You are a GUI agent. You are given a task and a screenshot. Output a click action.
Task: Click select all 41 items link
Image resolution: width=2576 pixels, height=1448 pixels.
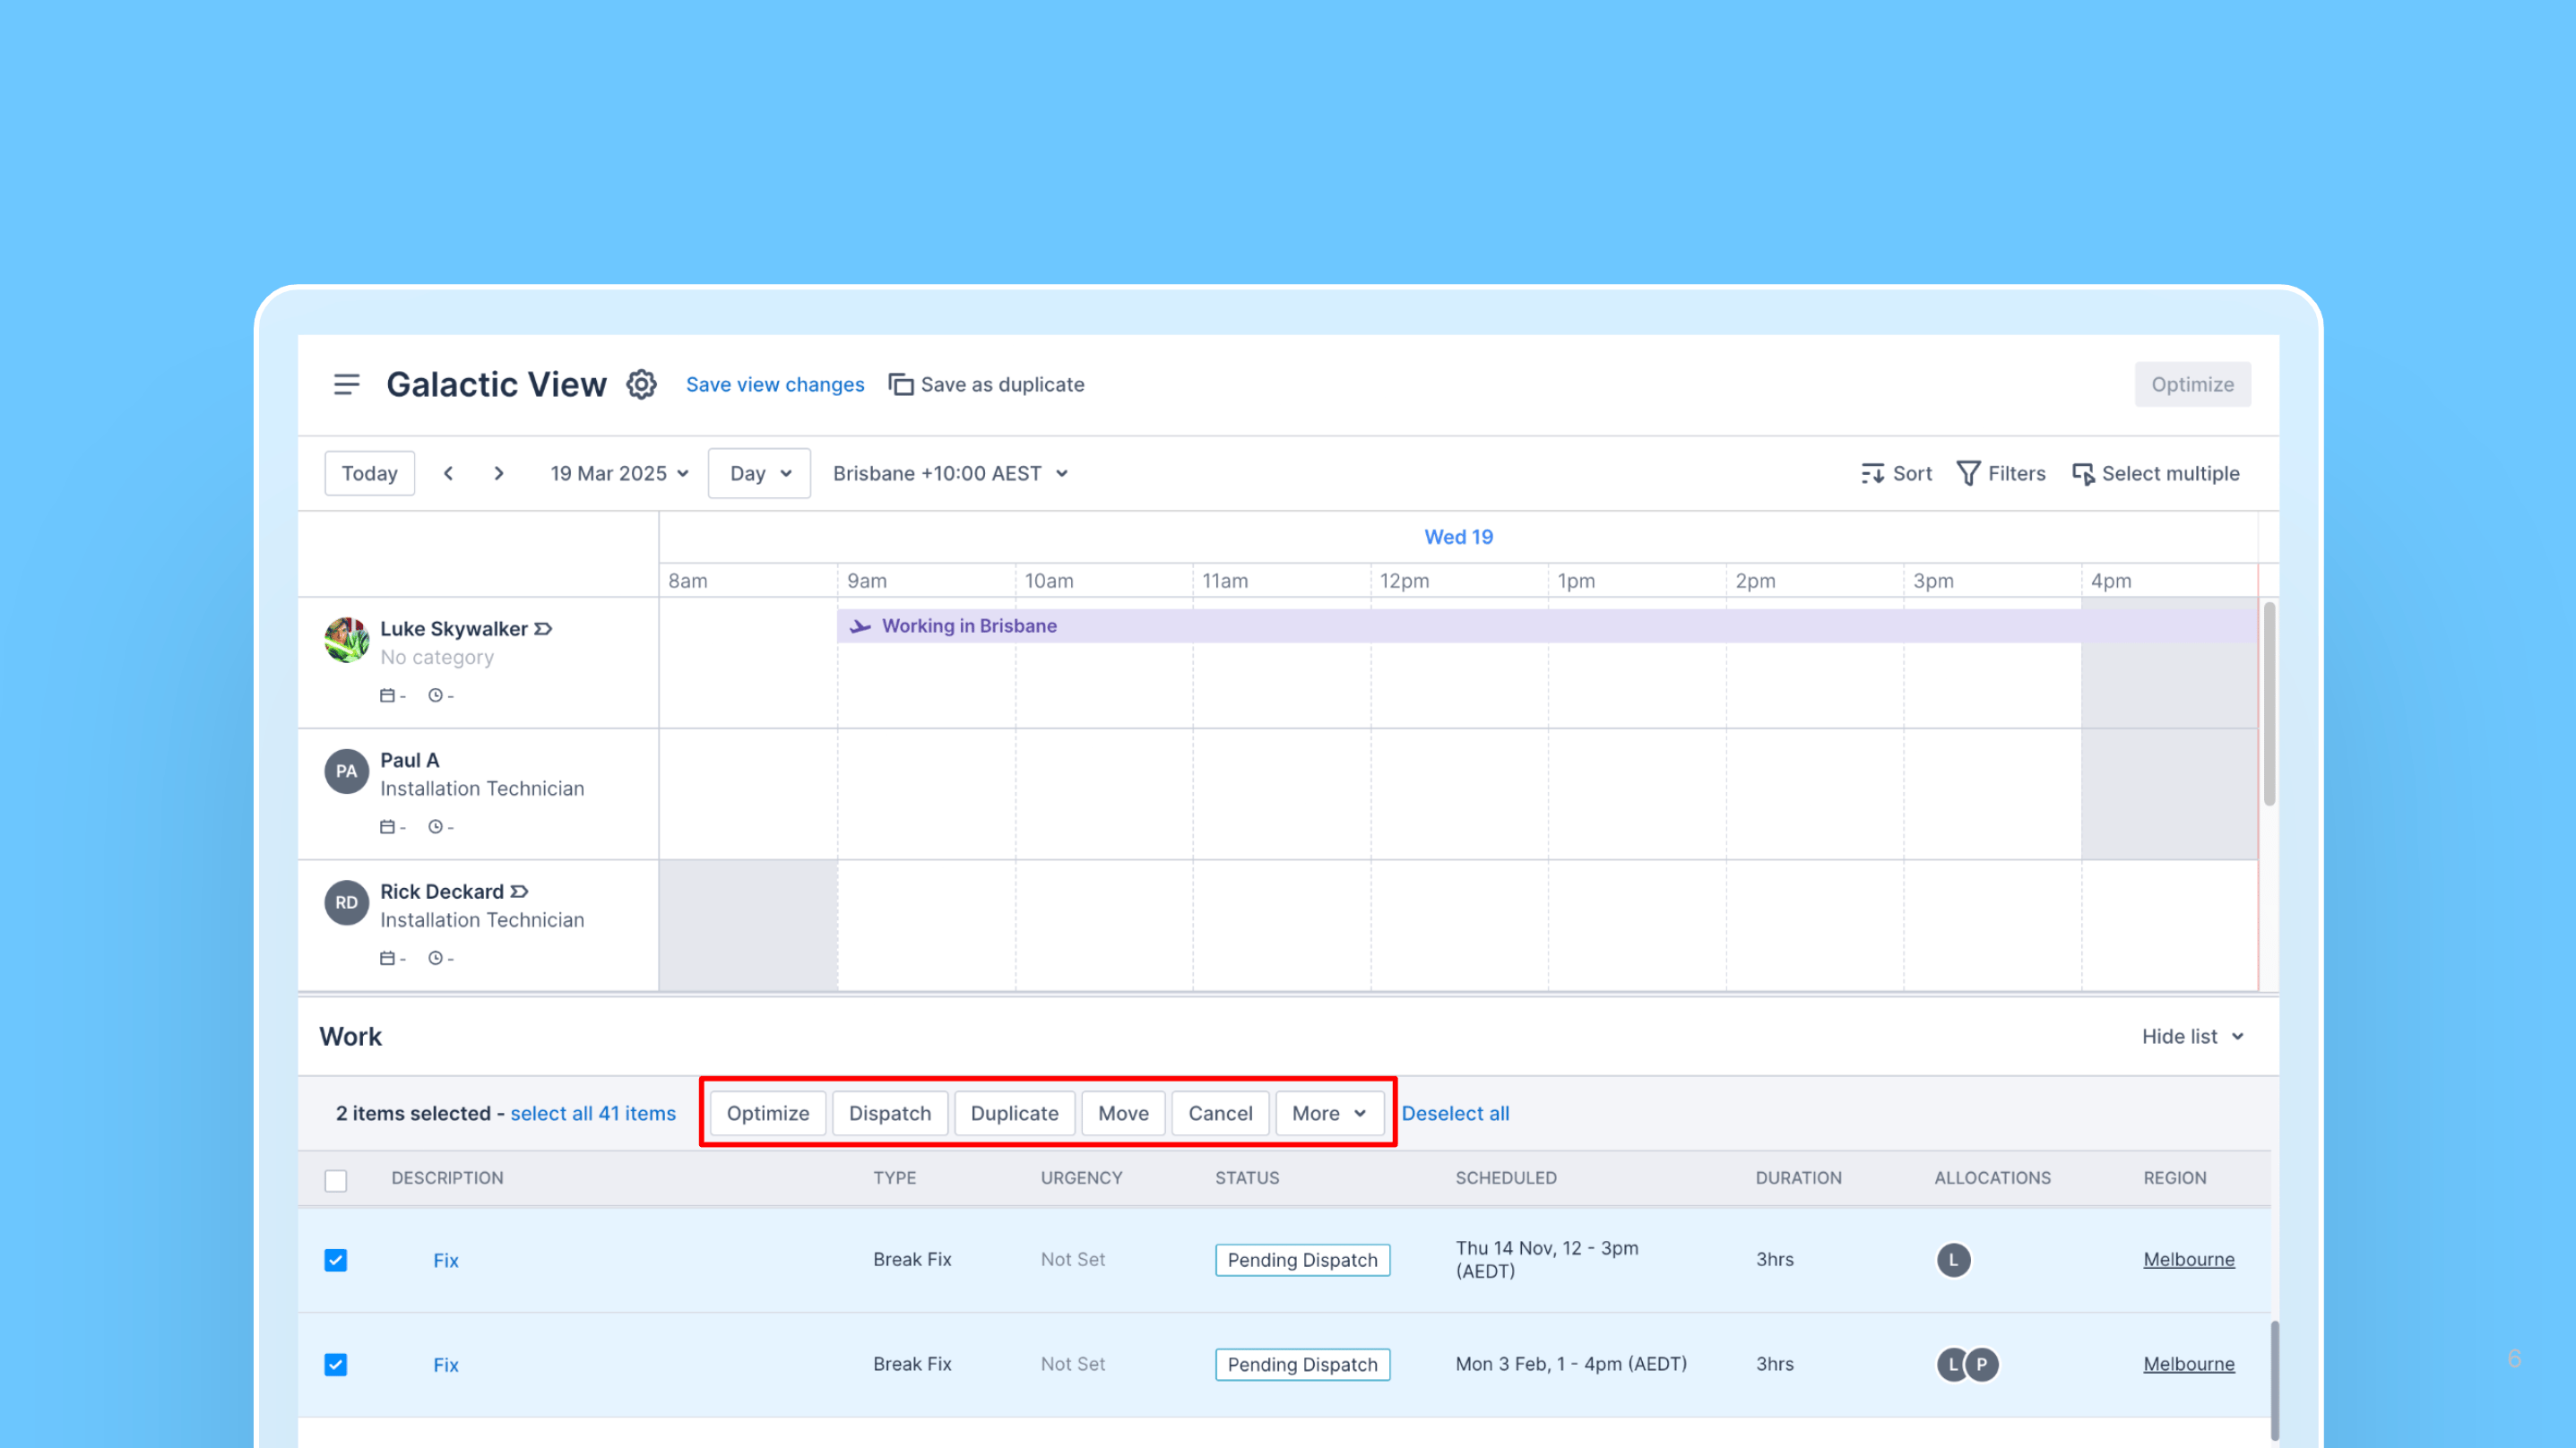click(593, 1113)
